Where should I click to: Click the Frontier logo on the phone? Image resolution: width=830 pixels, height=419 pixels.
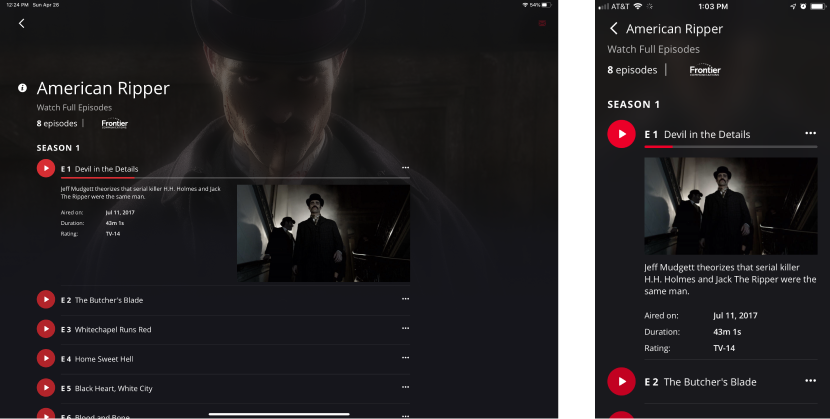[705, 70]
